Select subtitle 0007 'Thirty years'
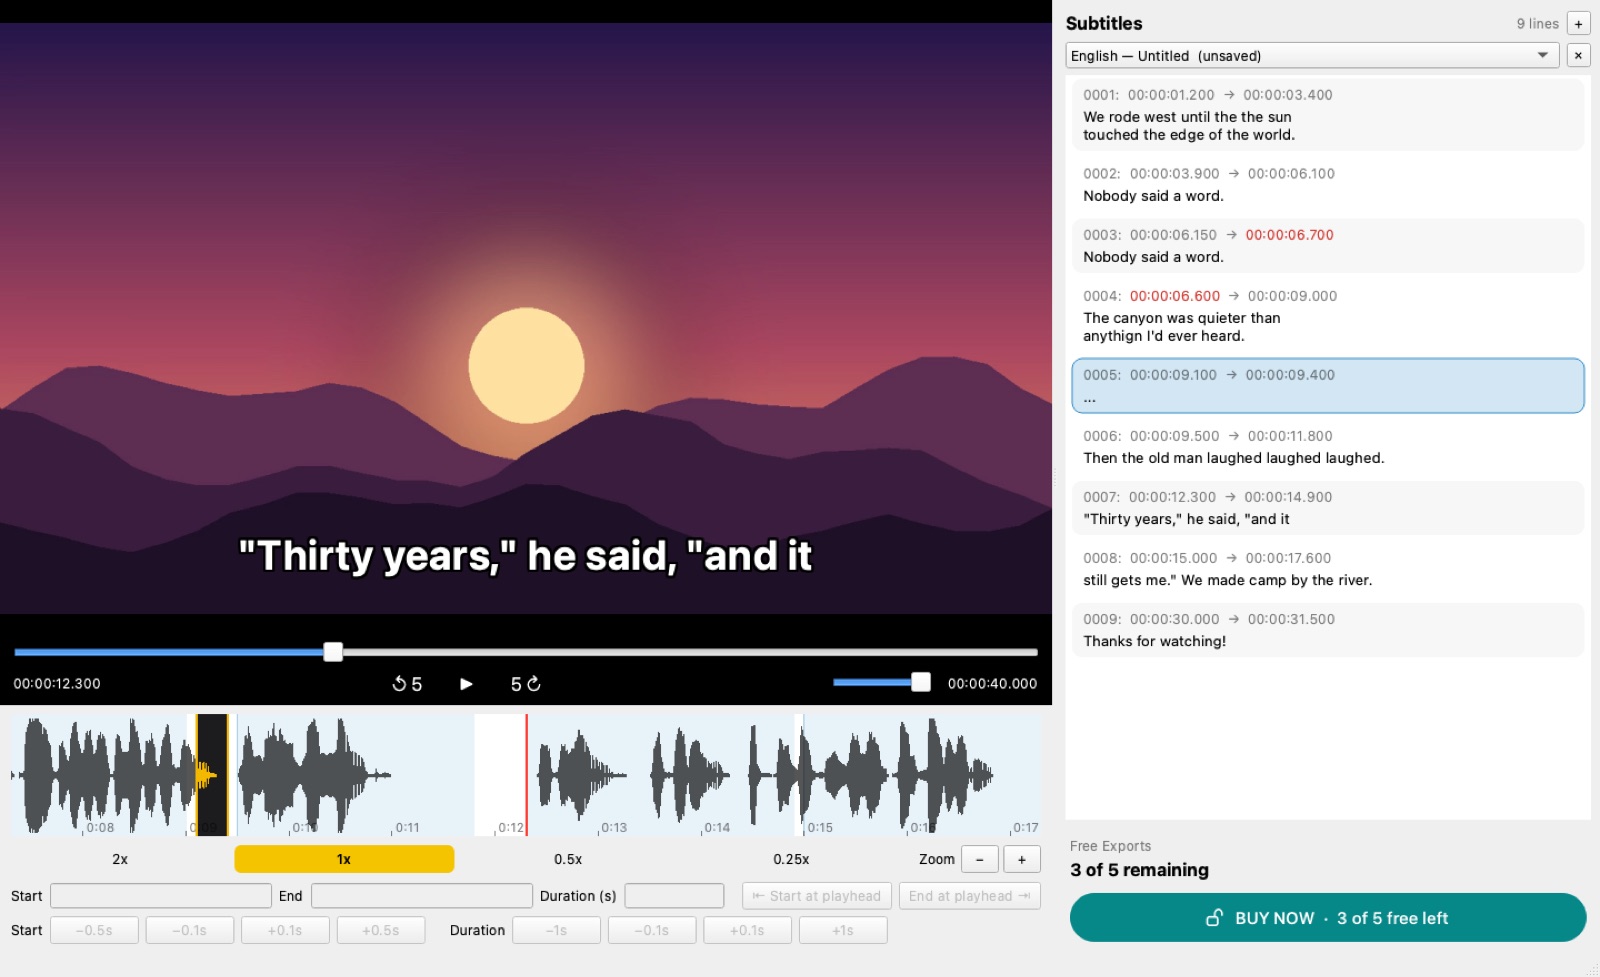Viewport: 1600px width, 977px height. tap(1328, 508)
